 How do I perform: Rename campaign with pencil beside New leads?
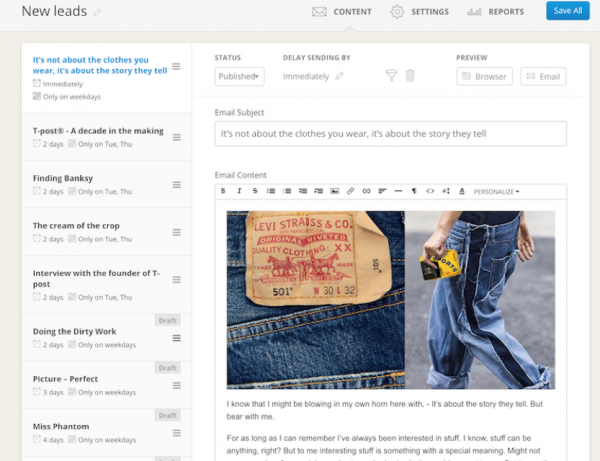[97, 13]
